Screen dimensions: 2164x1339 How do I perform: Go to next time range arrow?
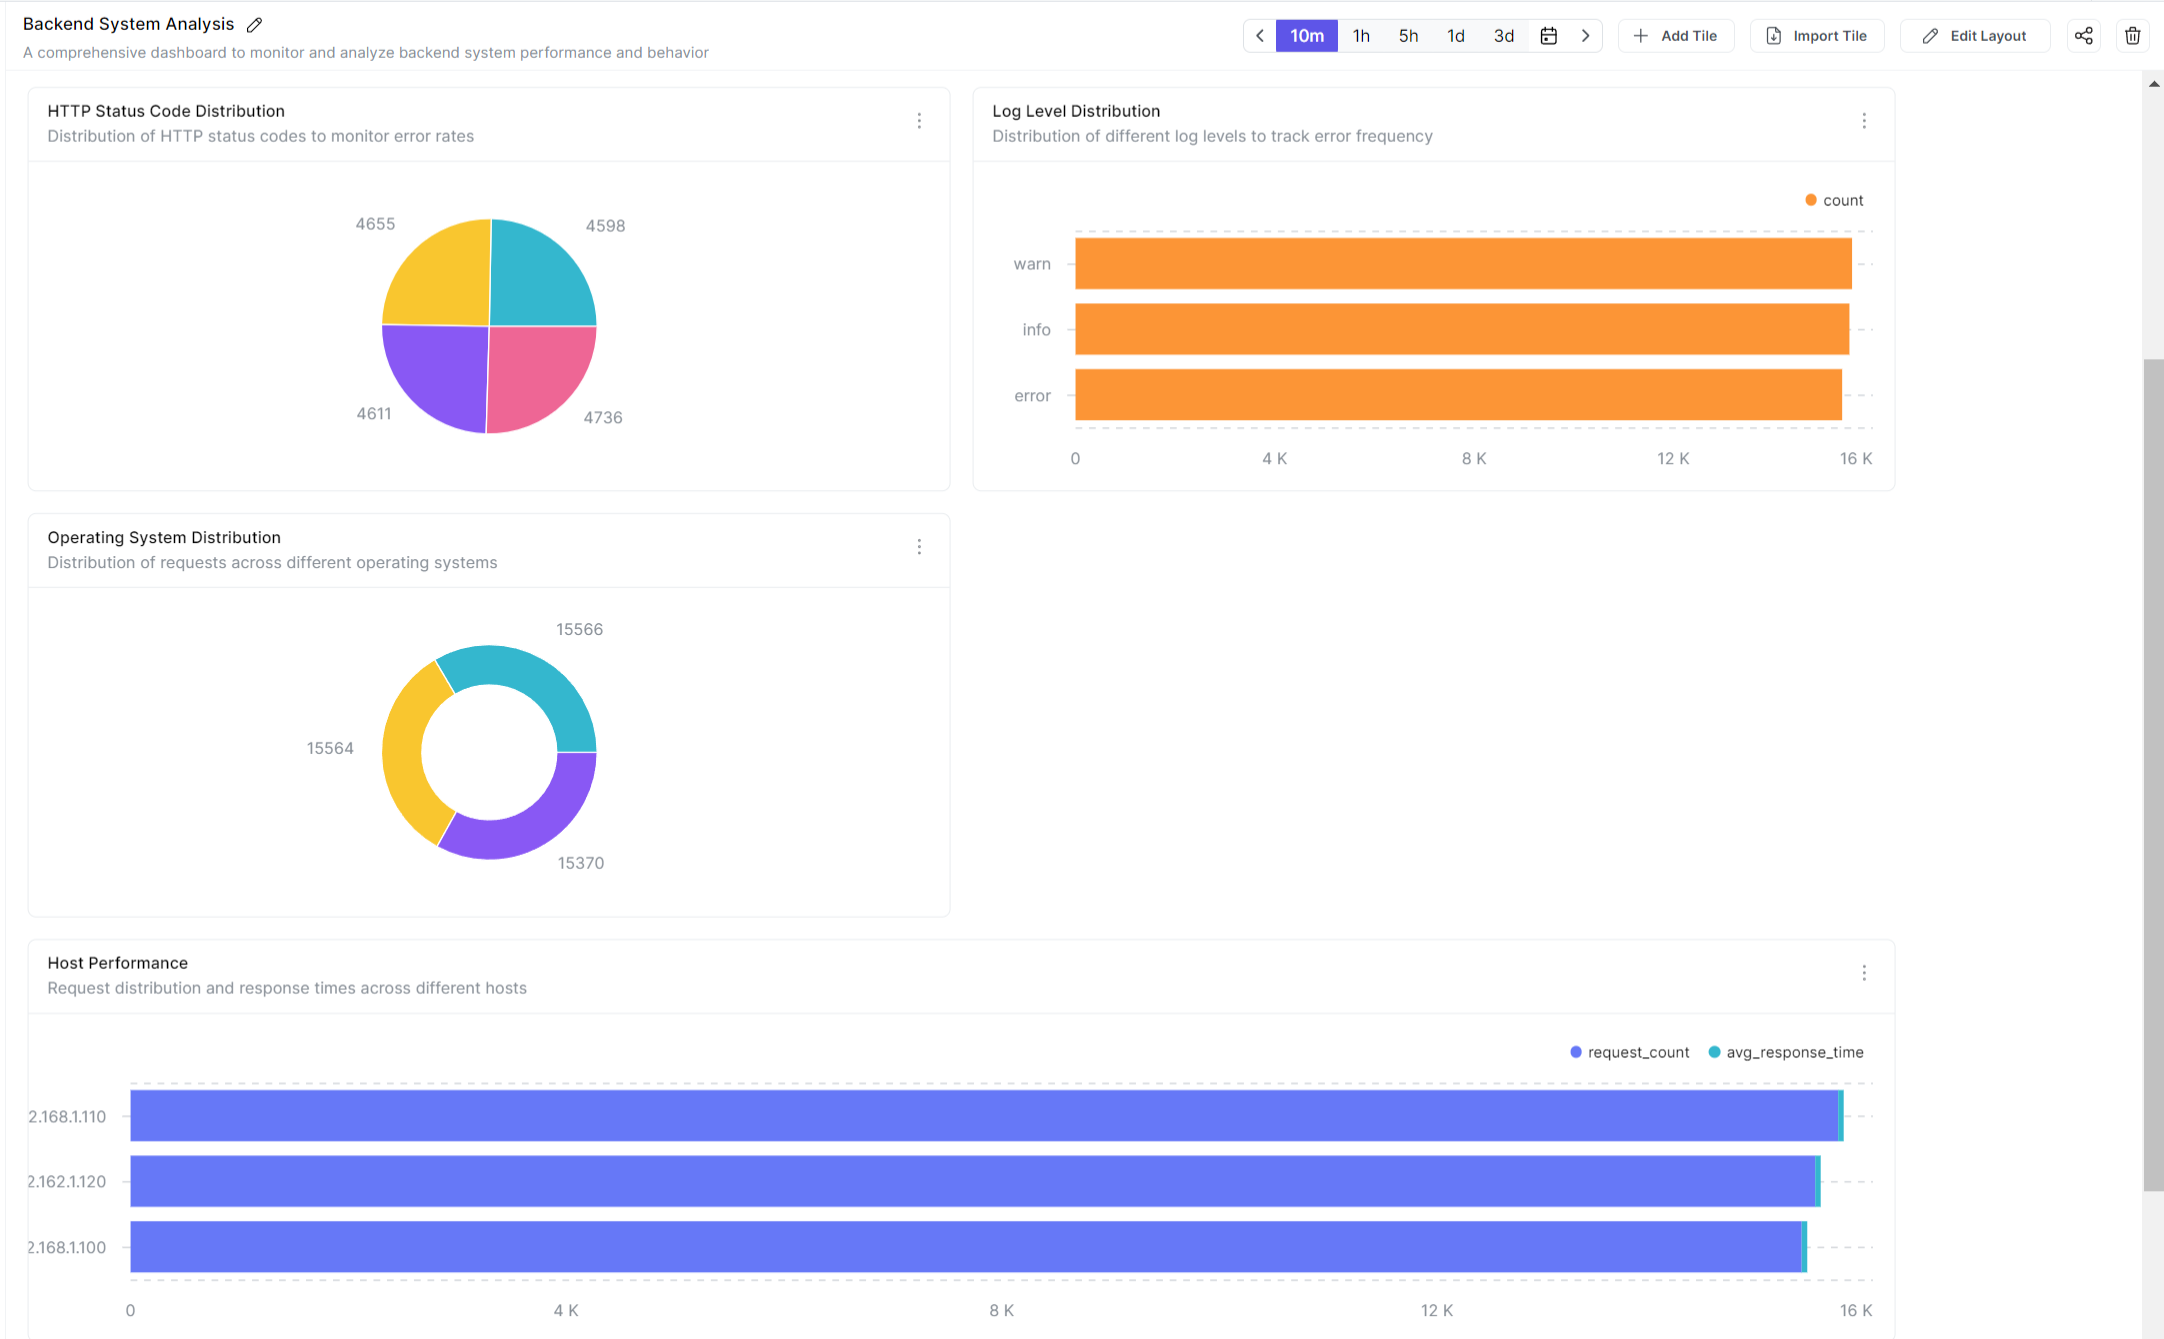(1585, 36)
